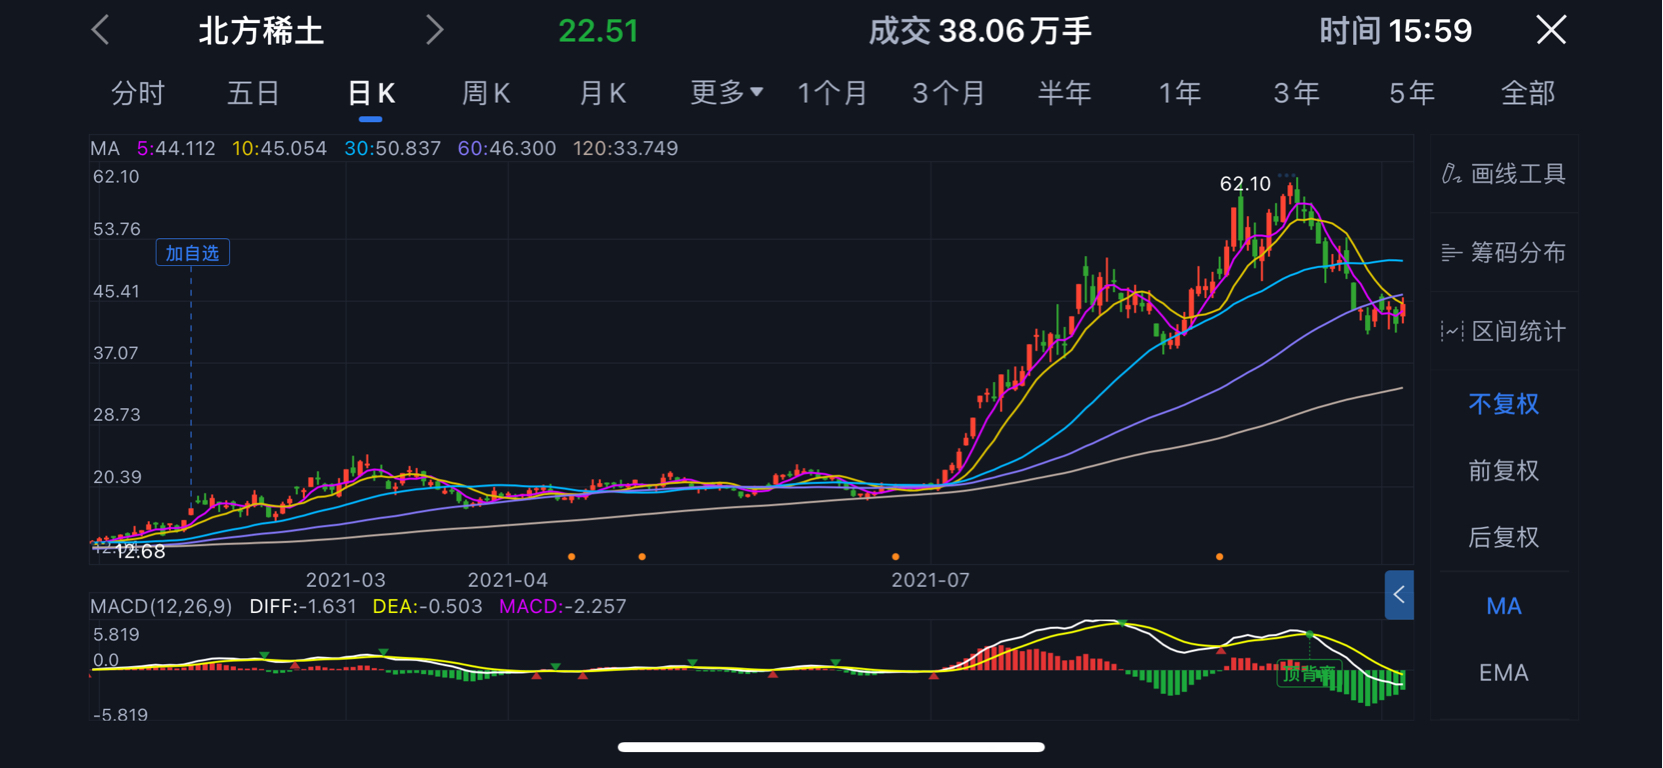This screenshot has width=1663, height=768.
Task: Click MA 10:45.054 value
Action: pos(279,148)
